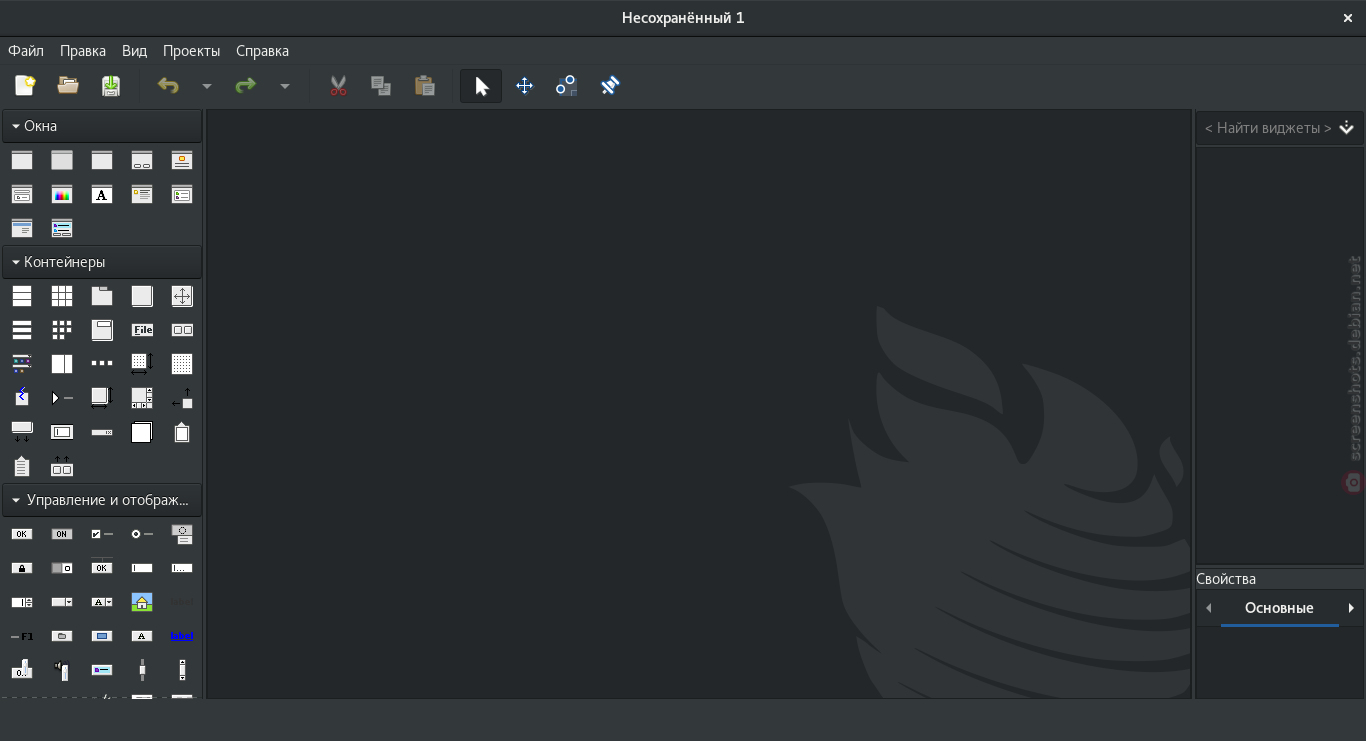This screenshot has height=741, width=1366.
Task: Pick the Tool Palette colored container
Action: tap(22, 364)
